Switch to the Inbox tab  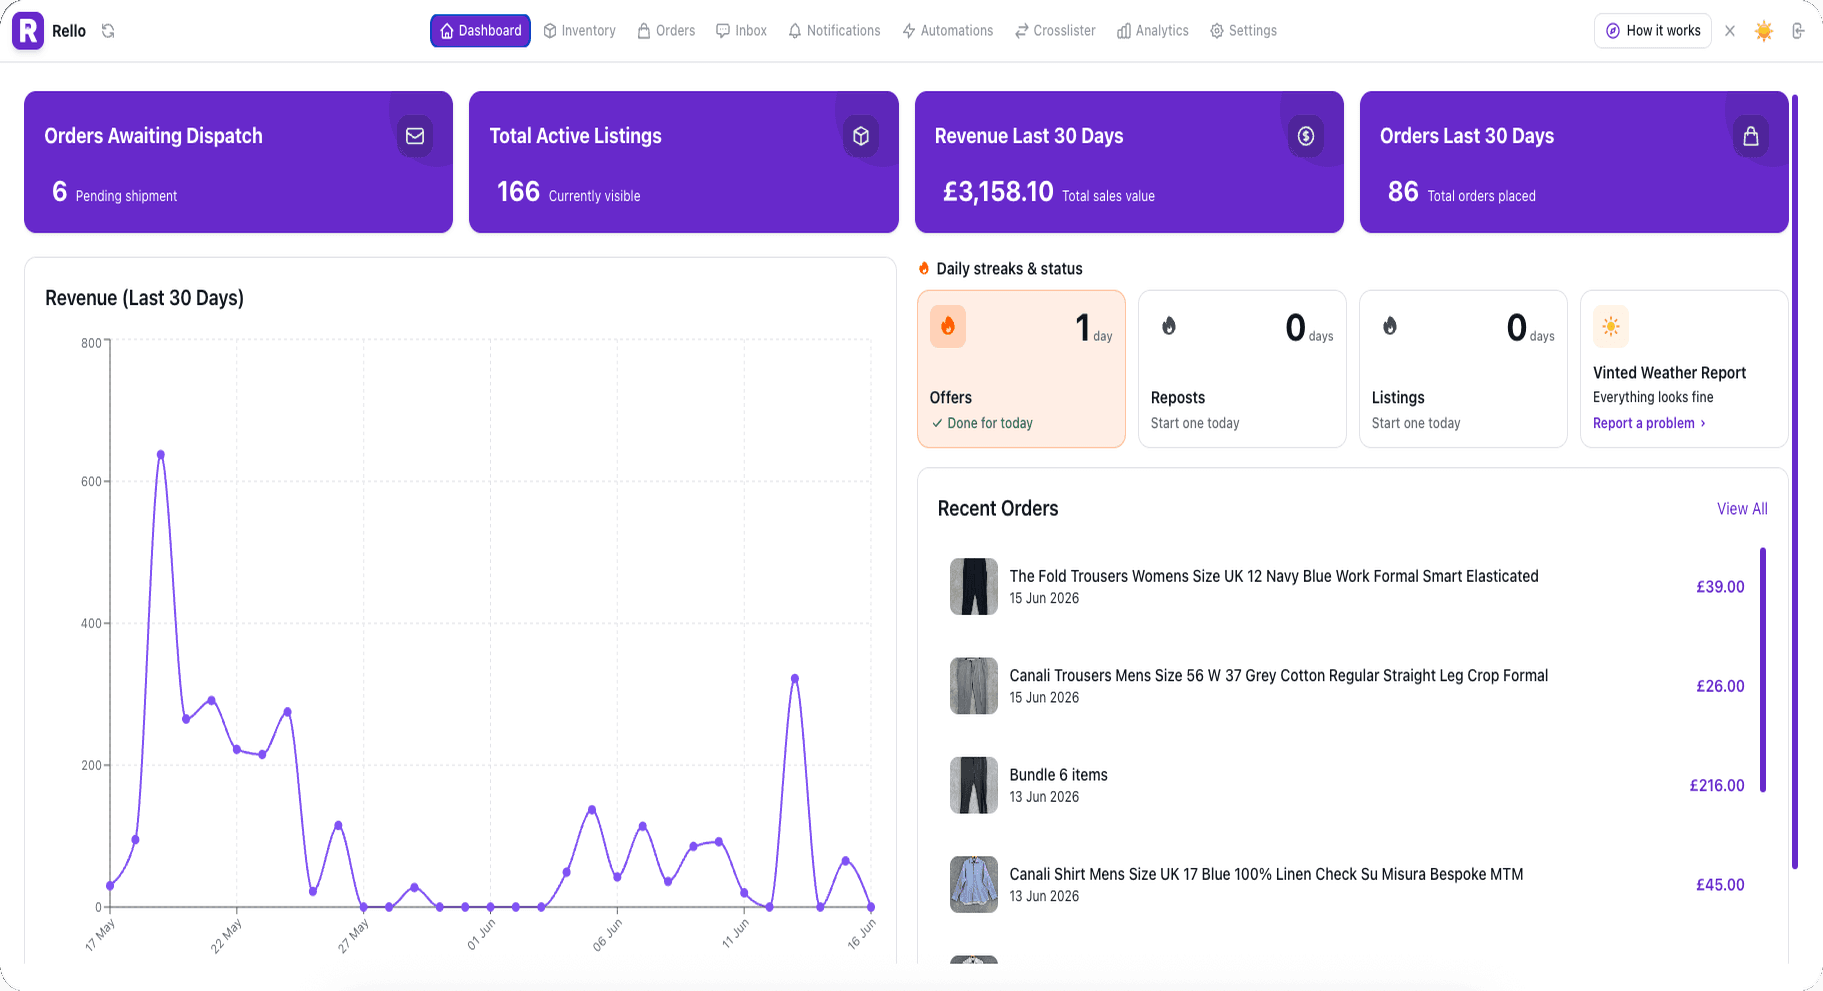[741, 31]
